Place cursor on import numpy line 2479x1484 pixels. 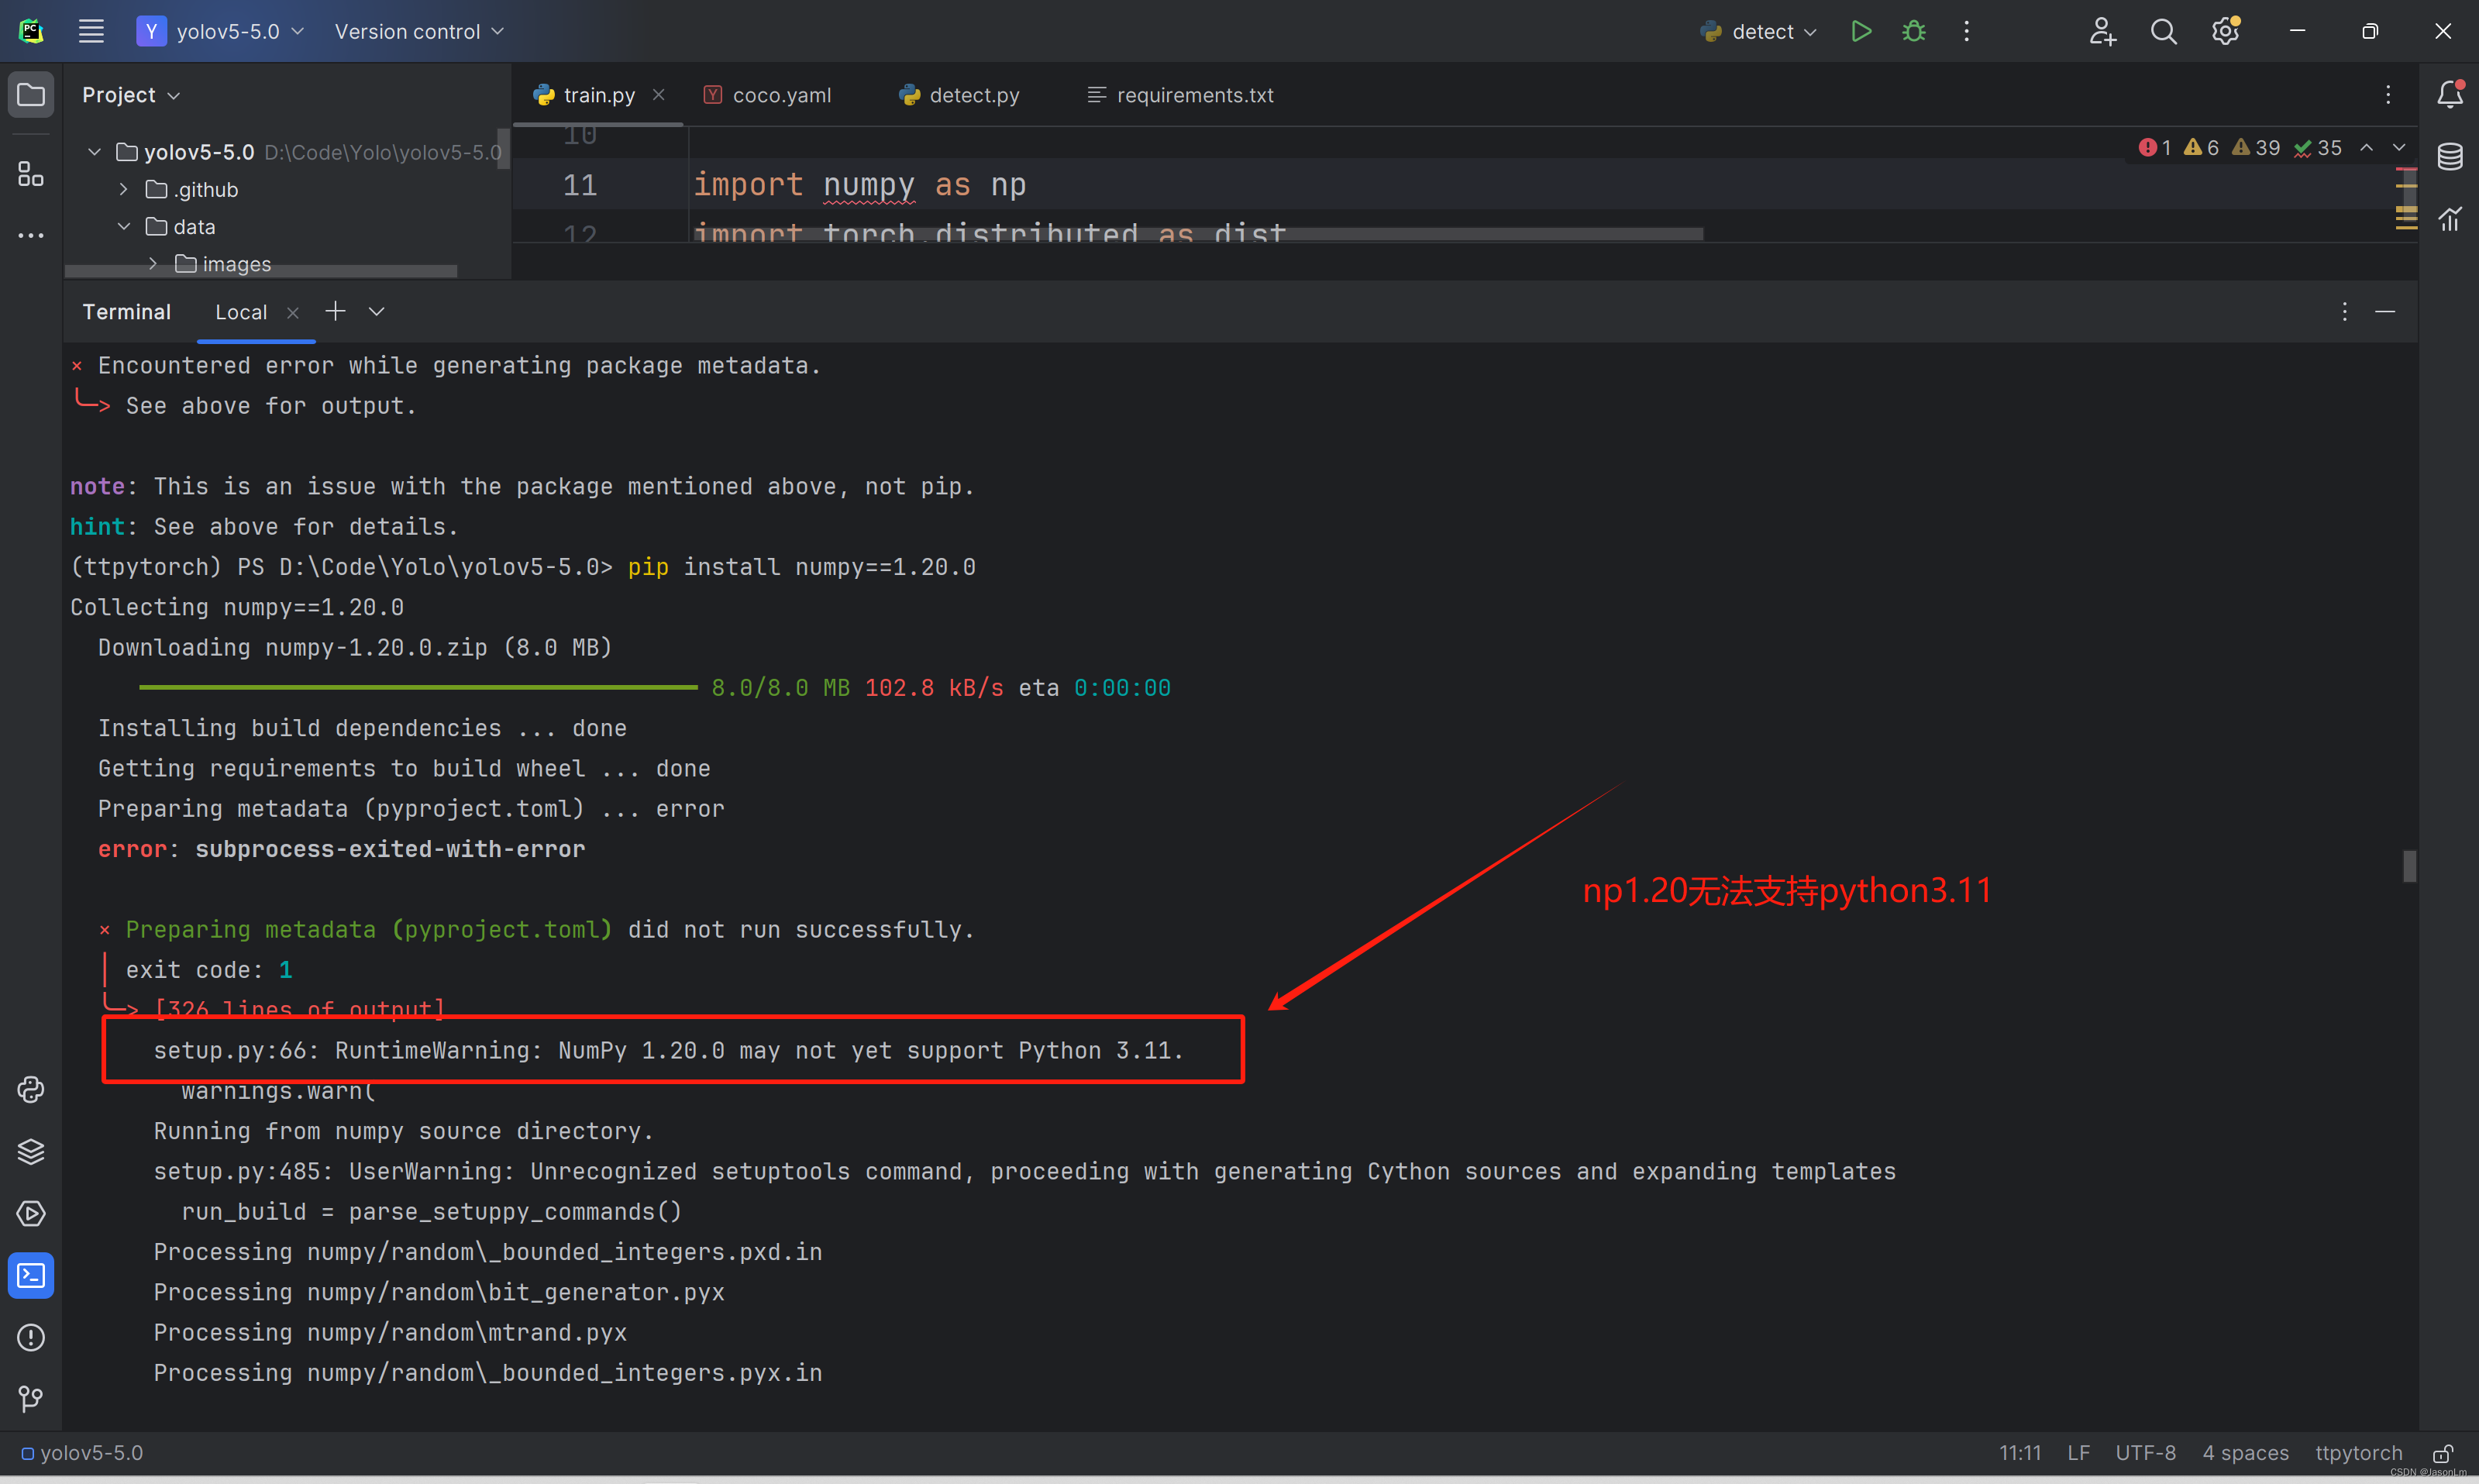[859, 185]
